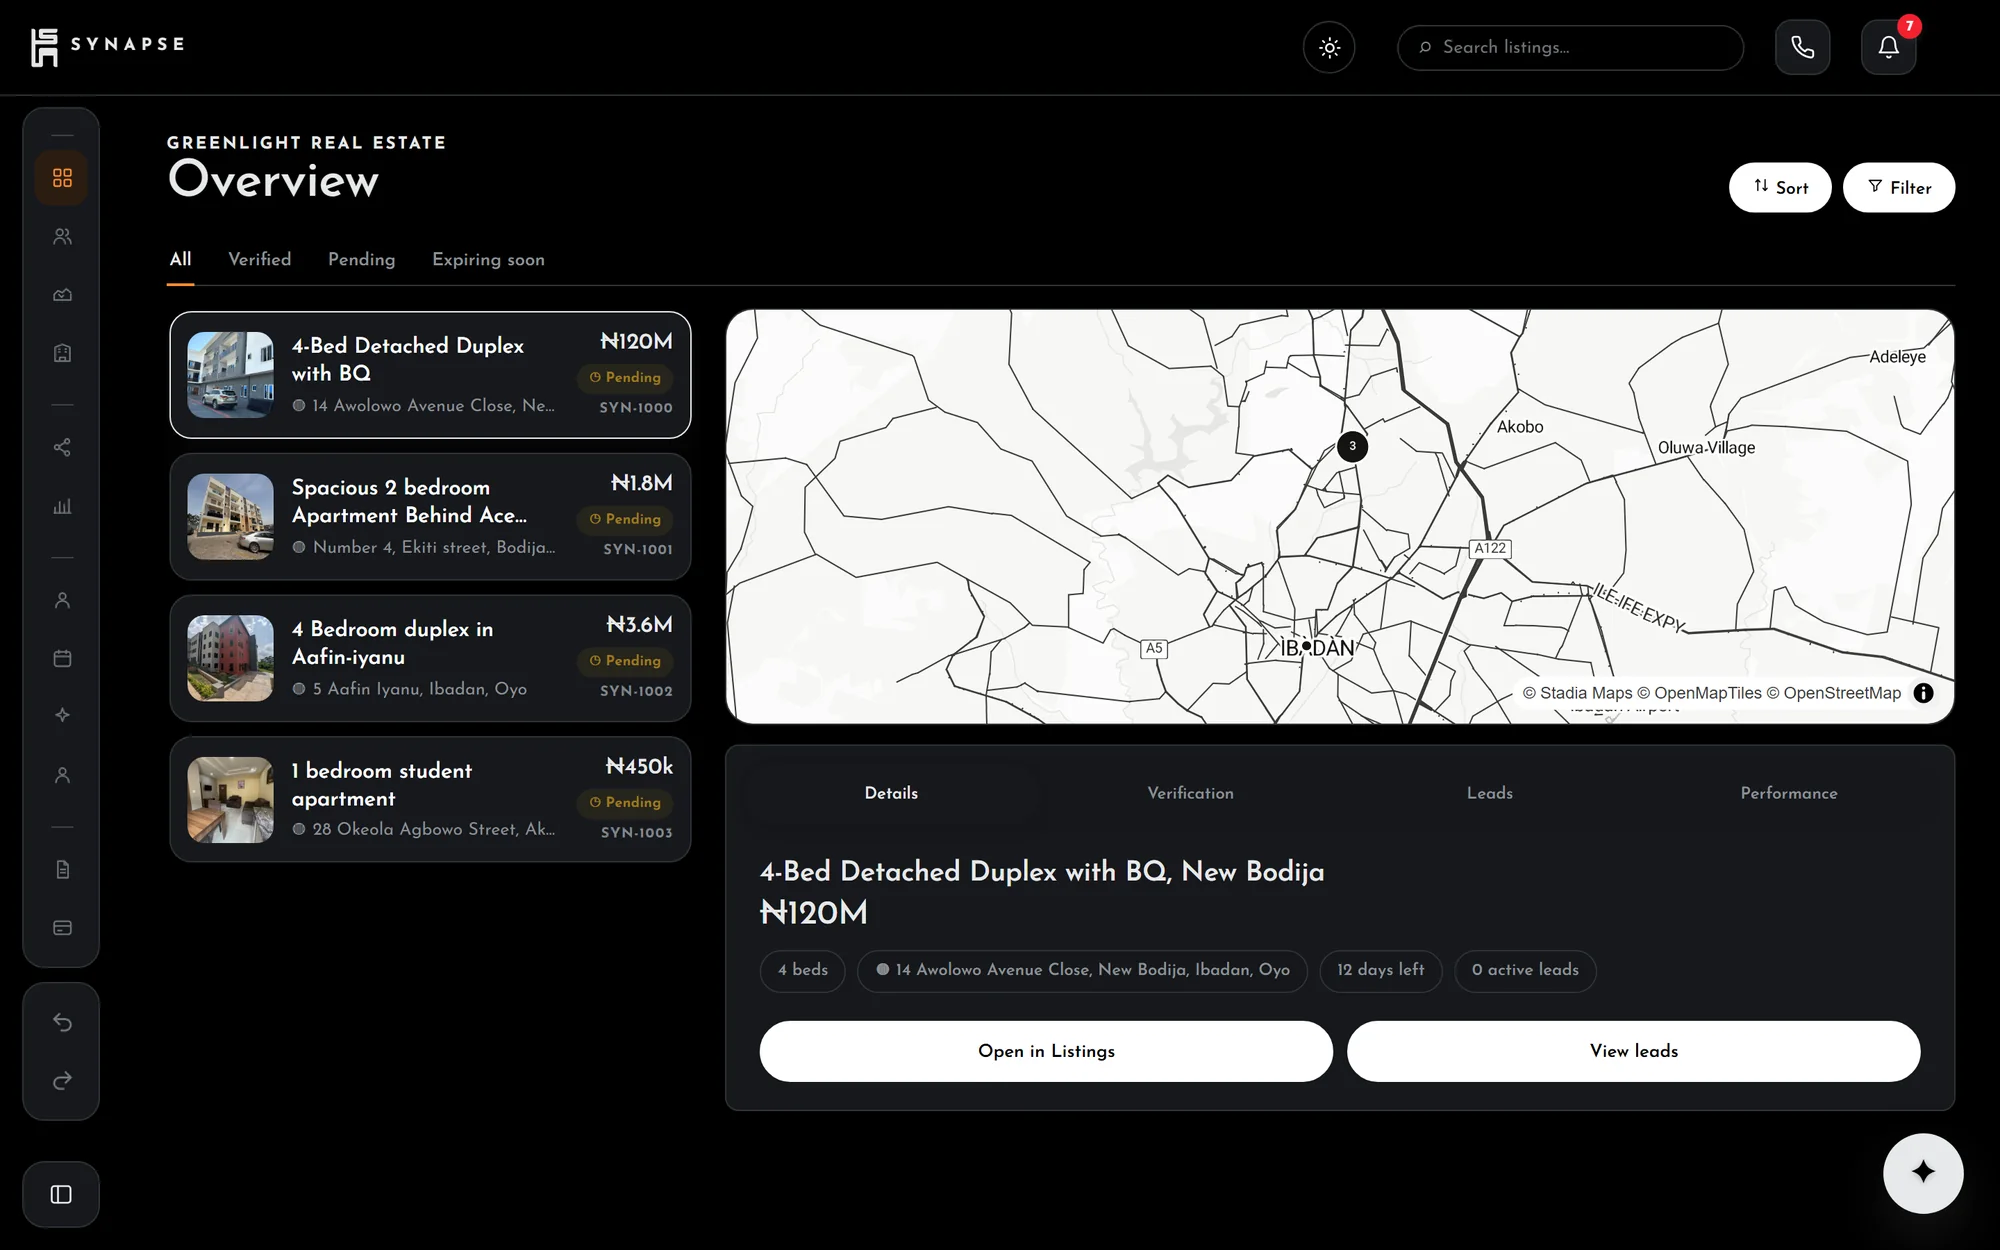
Task: Click the 0 active leads chip
Action: [x=1525, y=970]
